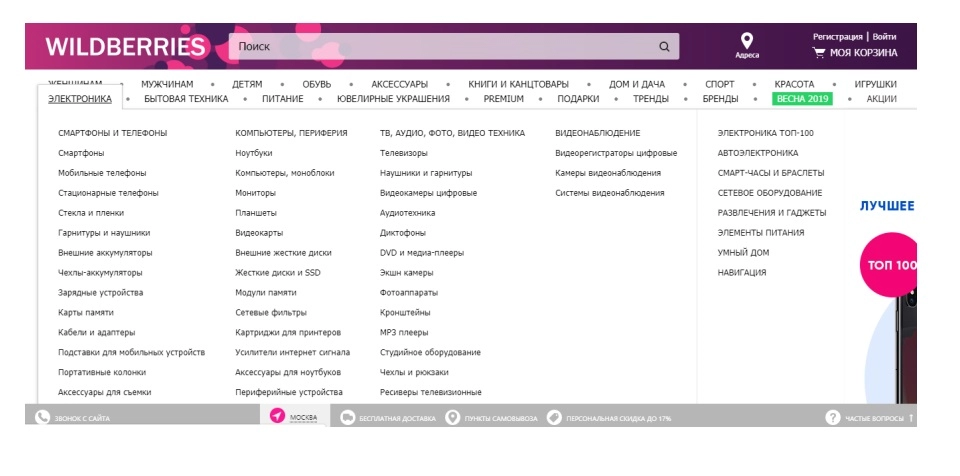This screenshot has height=476, width=960.
Task: Open Стекла и пленки link
Action: [91, 213]
